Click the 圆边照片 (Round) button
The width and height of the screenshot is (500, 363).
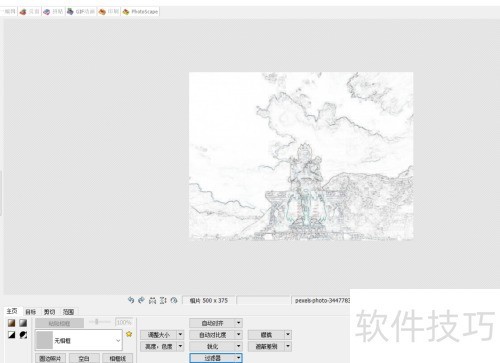50,358
